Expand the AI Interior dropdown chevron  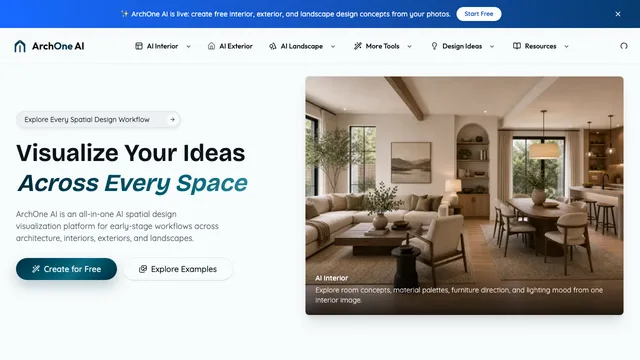(188, 47)
